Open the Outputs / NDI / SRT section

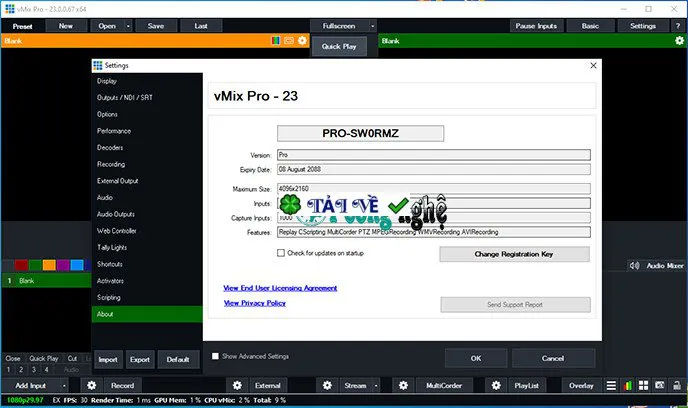147,97
